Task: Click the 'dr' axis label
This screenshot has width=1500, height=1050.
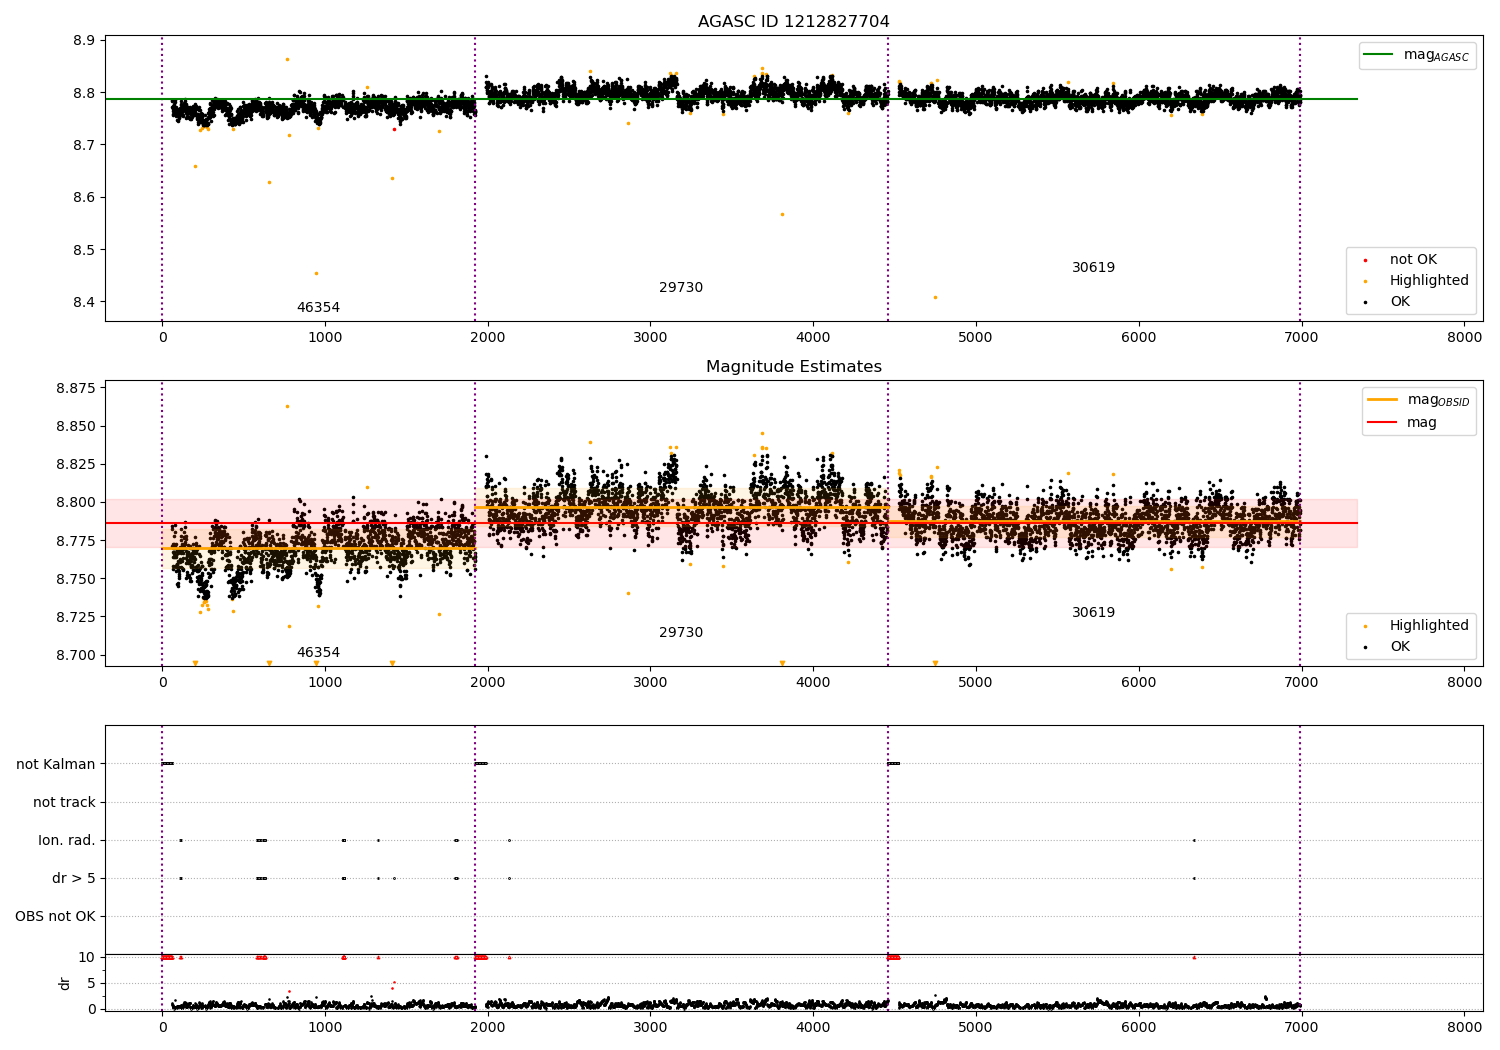Action: (x=65, y=983)
